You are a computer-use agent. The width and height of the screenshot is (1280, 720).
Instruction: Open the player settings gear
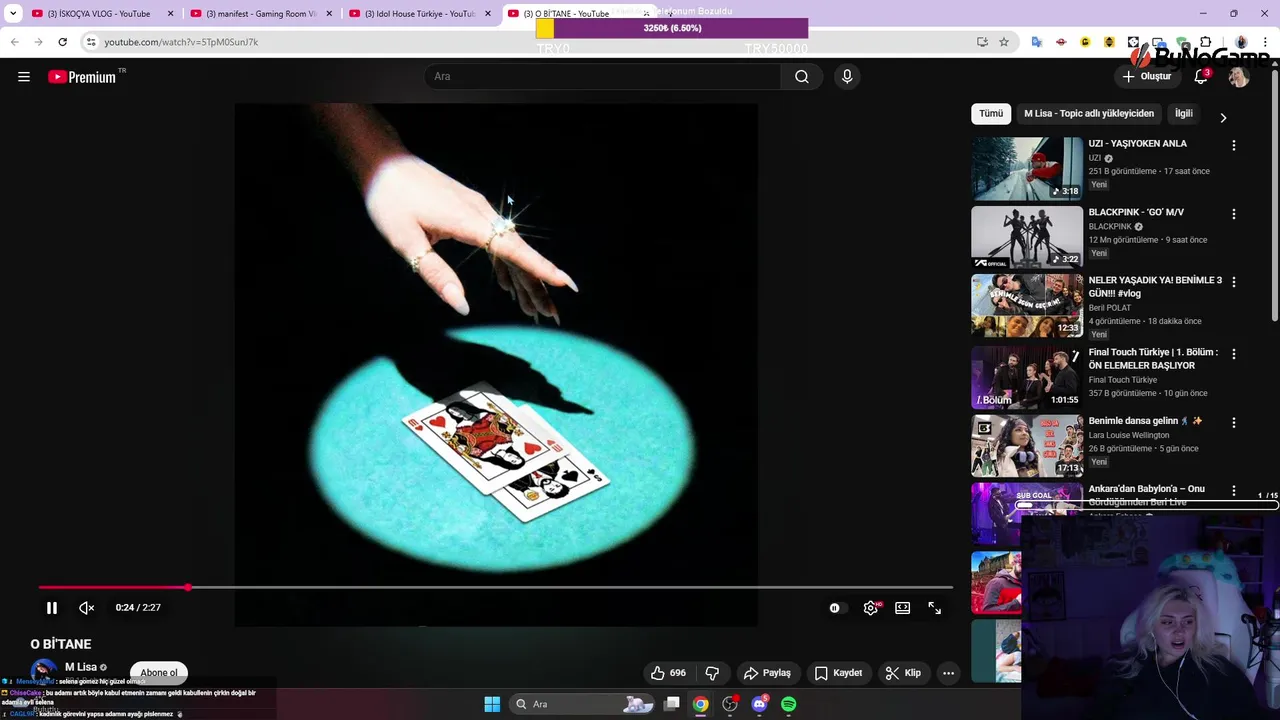[871, 607]
